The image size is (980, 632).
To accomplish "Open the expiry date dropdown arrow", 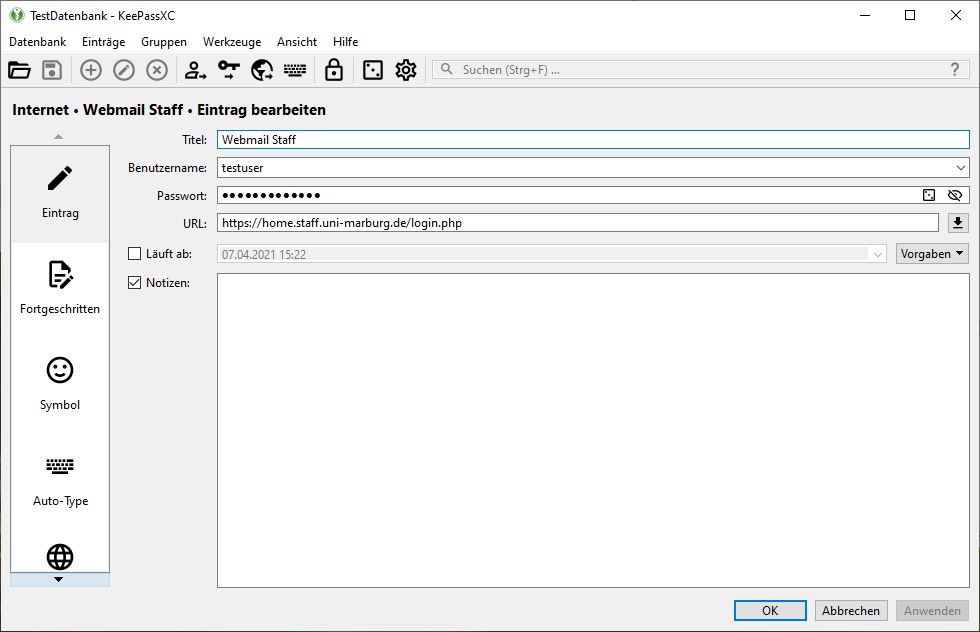I will tap(878, 254).
